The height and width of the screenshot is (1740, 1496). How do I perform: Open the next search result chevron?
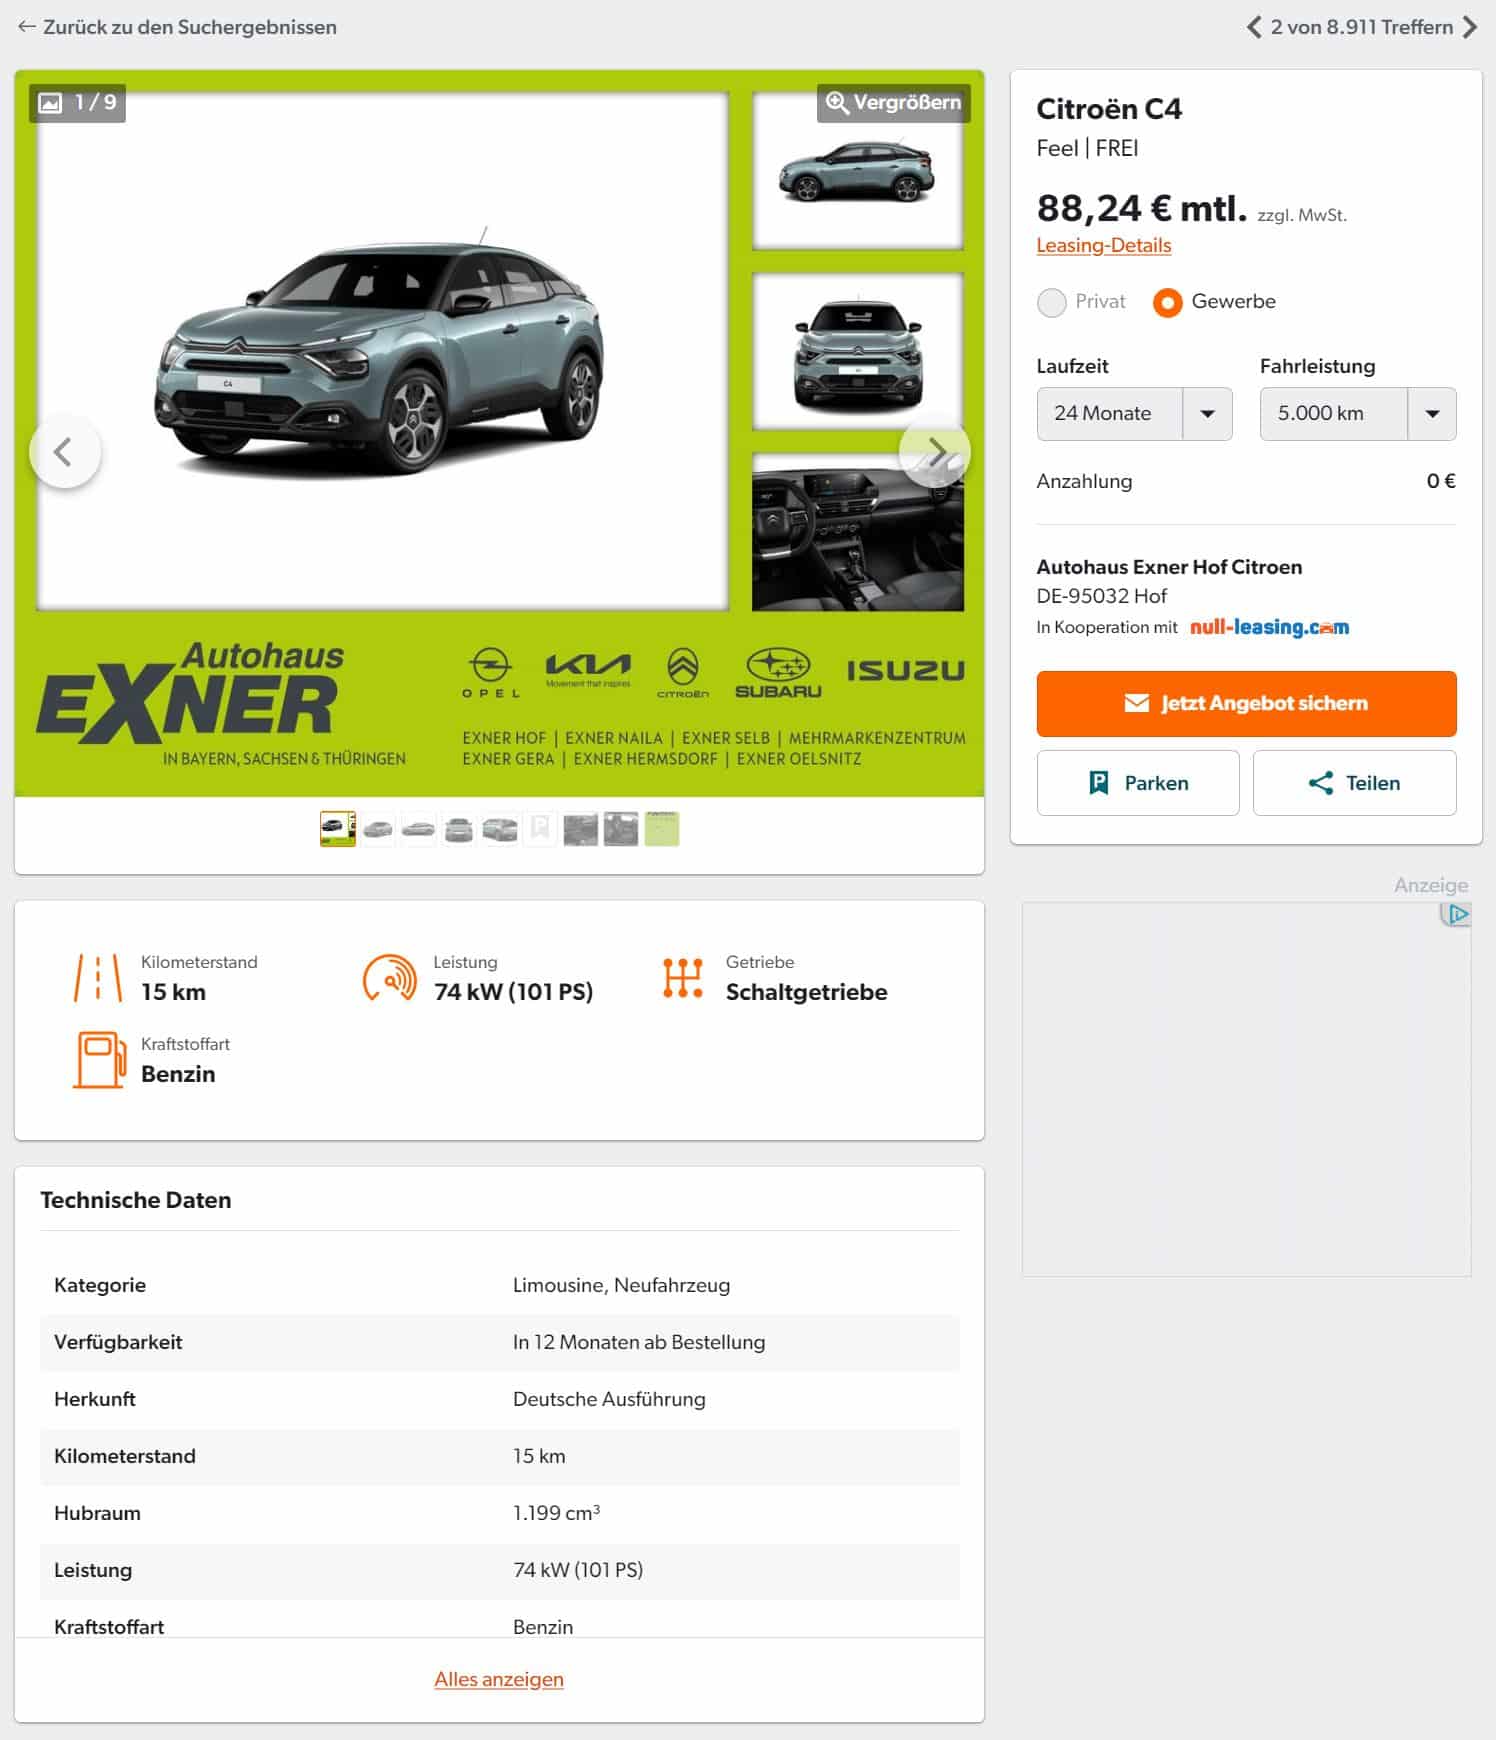point(1469,27)
